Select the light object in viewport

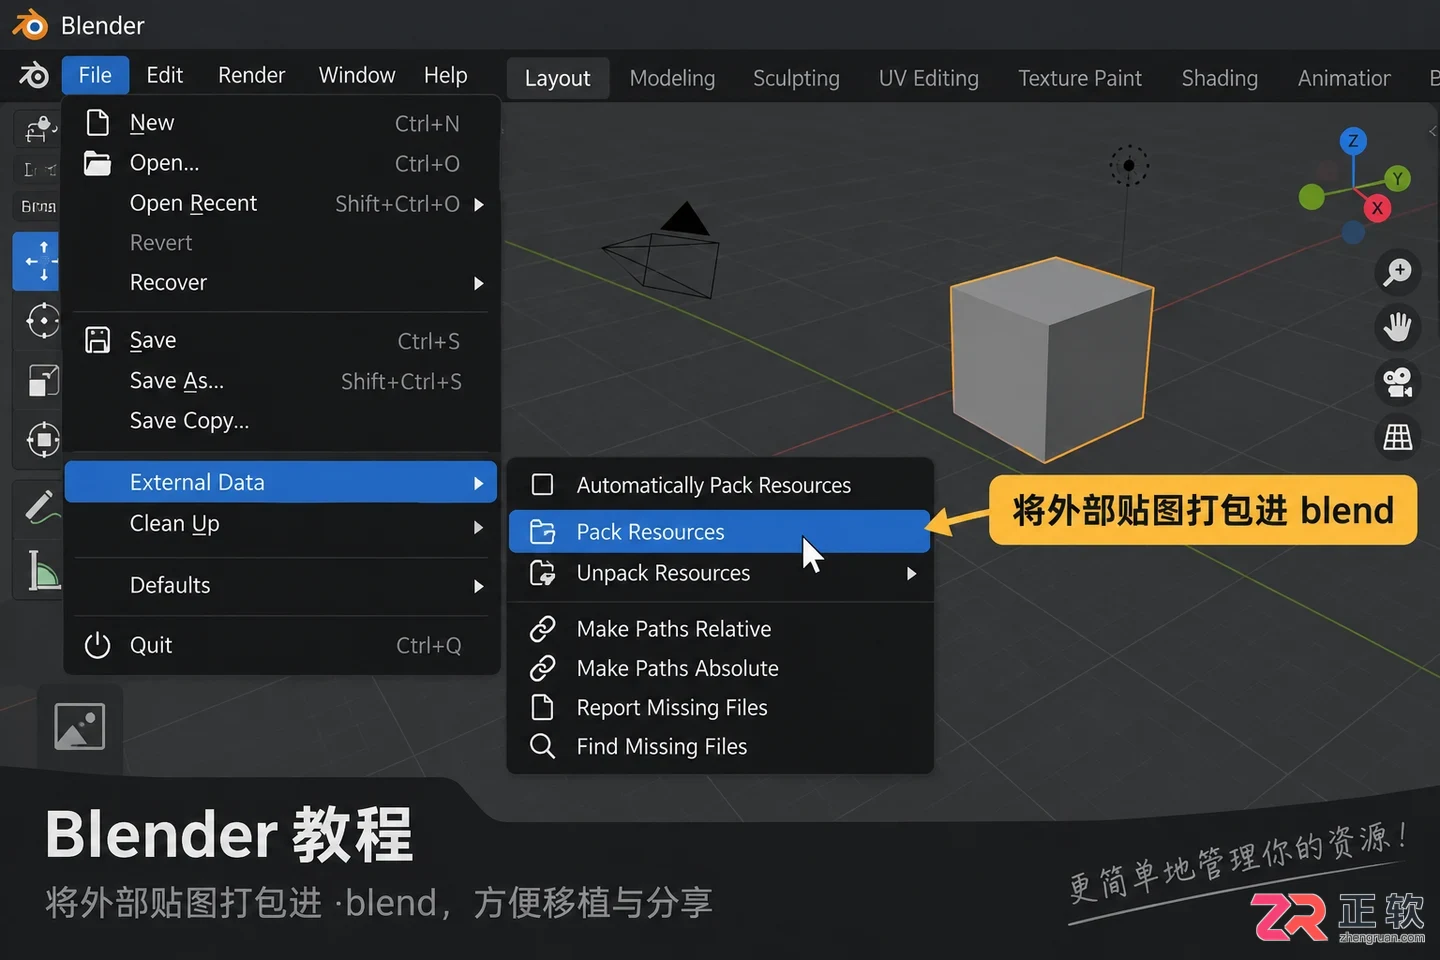click(1129, 166)
